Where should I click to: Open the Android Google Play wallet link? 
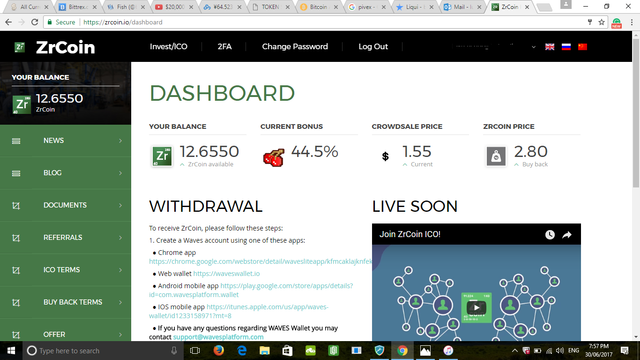coord(251,290)
